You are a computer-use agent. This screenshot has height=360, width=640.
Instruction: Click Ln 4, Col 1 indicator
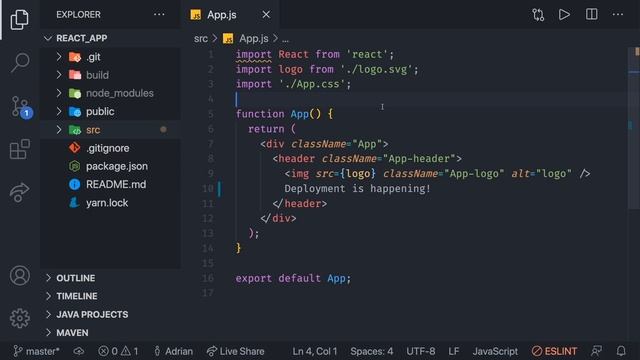tap(314, 351)
